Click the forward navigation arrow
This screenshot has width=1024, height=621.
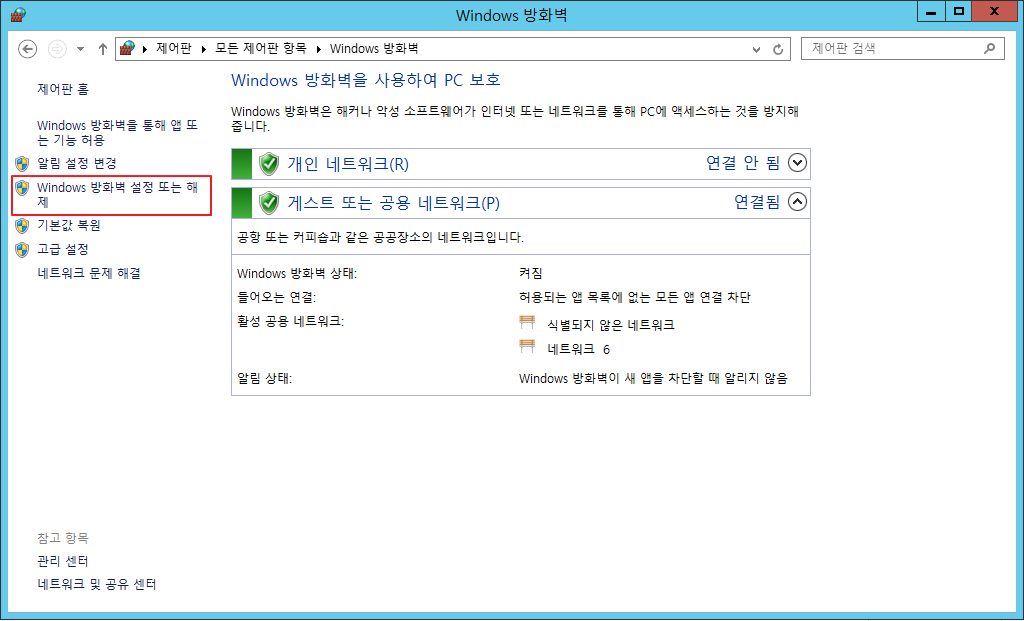(x=57, y=49)
